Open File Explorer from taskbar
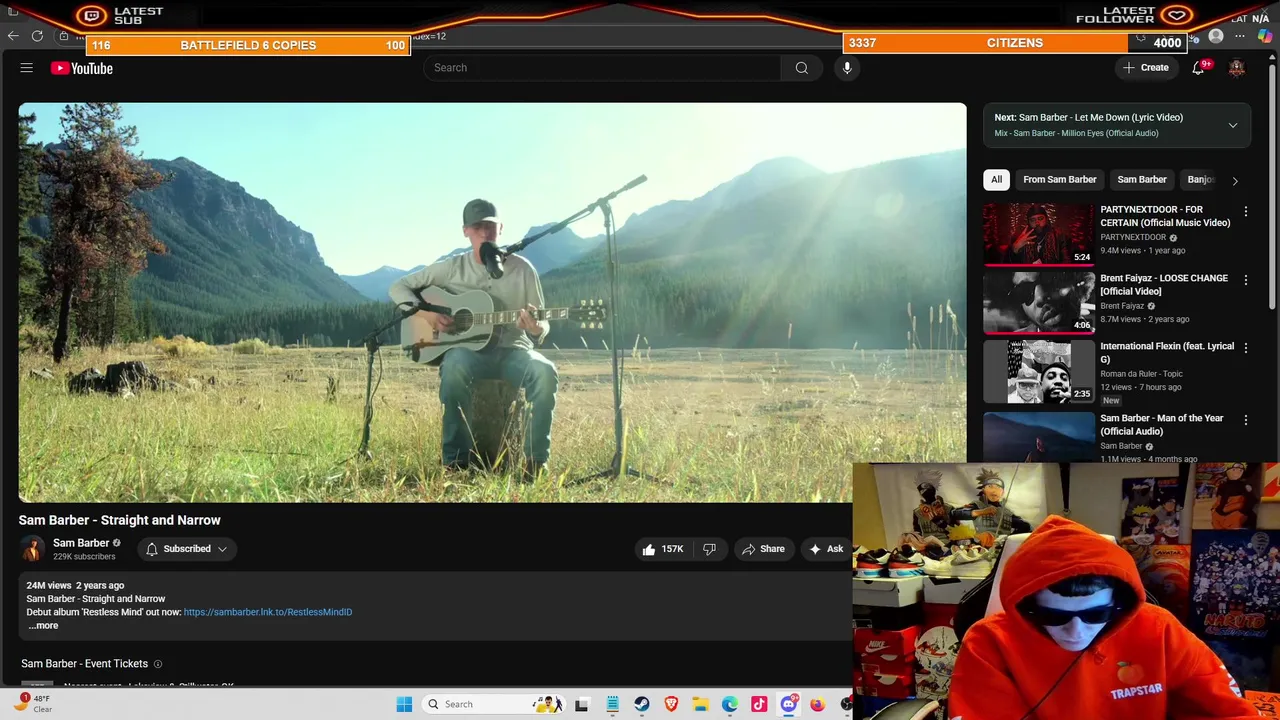1280x720 pixels. tap(700, 704)
